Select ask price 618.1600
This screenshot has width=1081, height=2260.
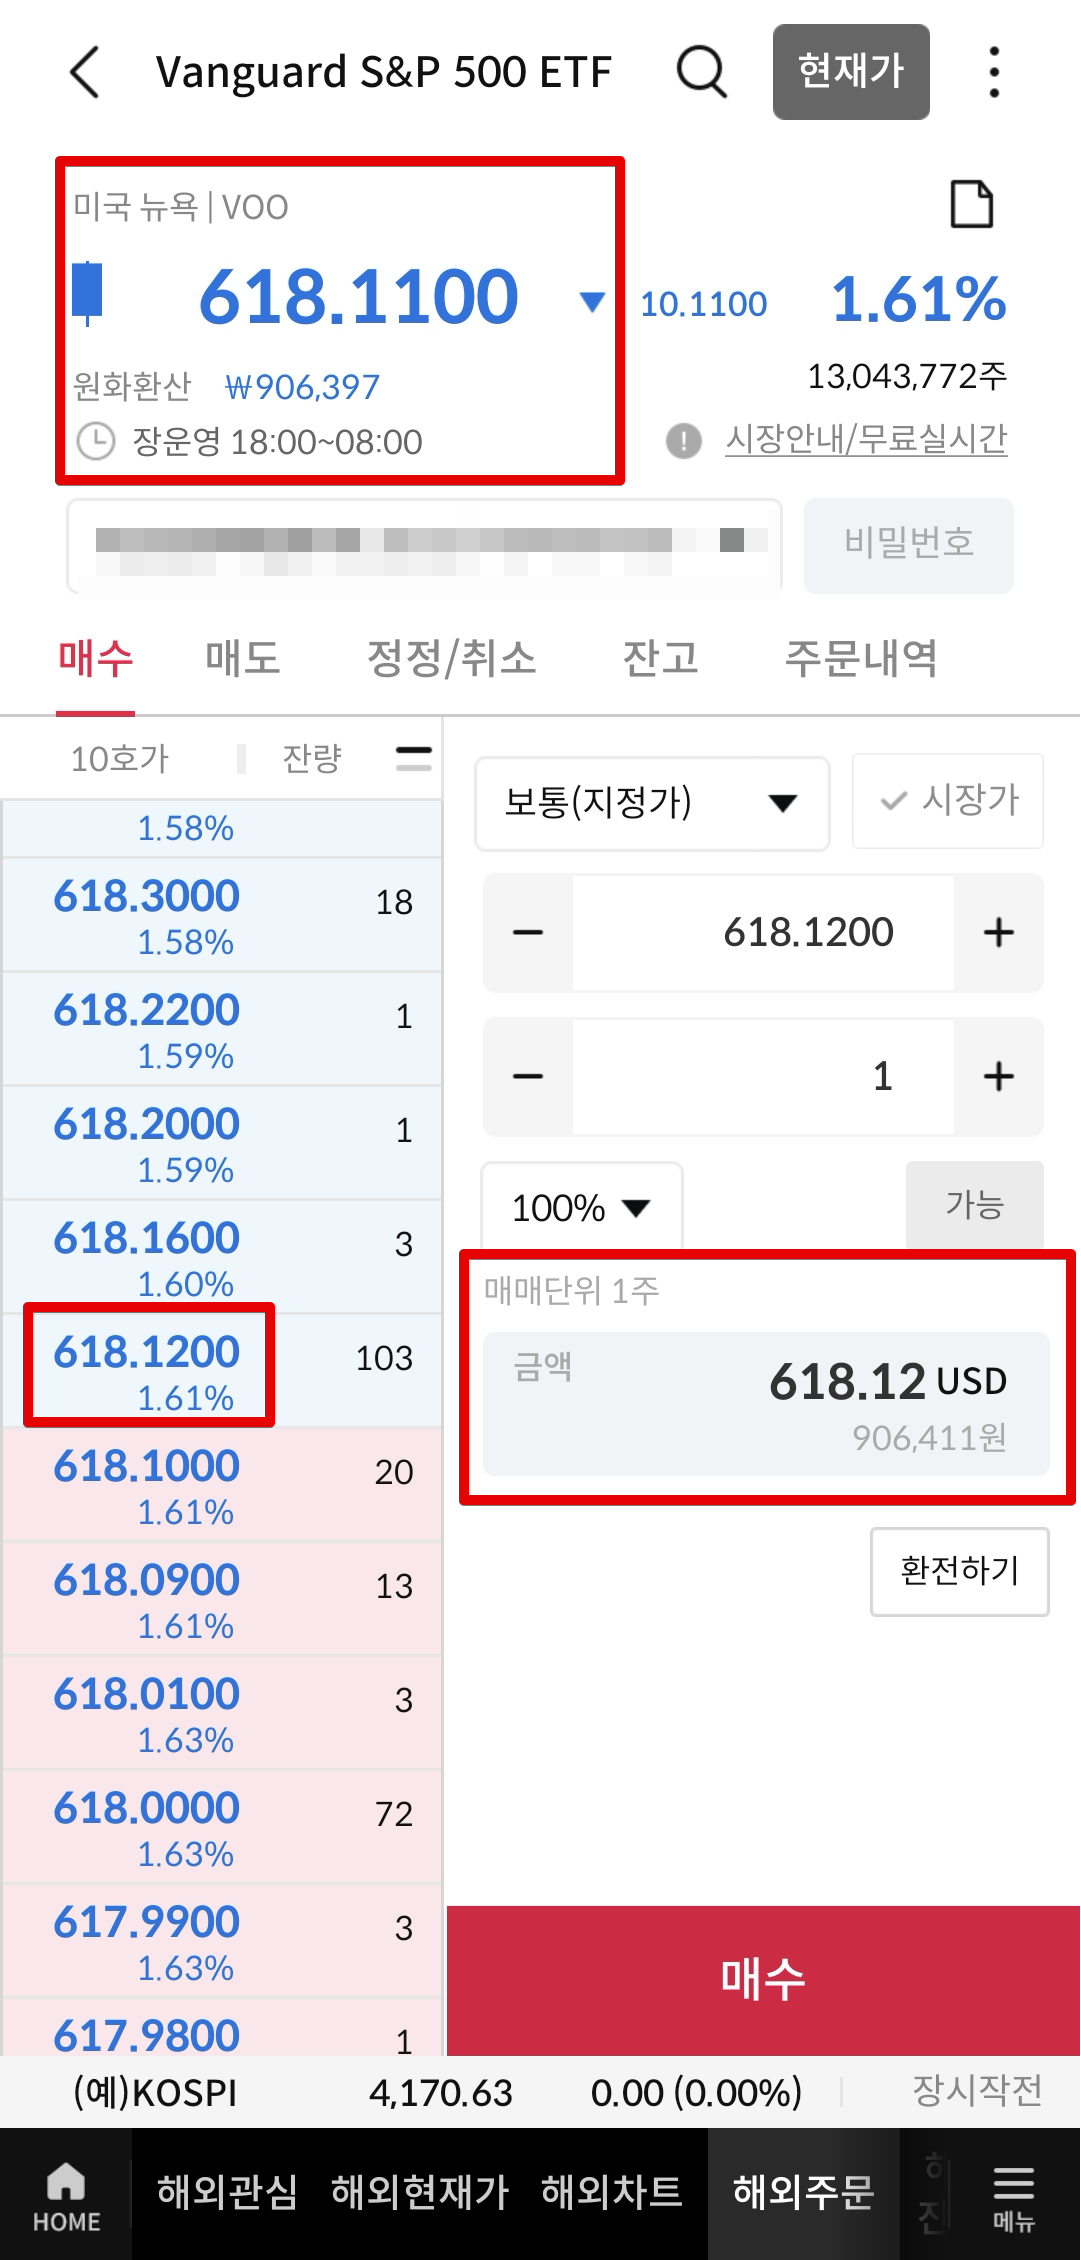coord(147,1239)
